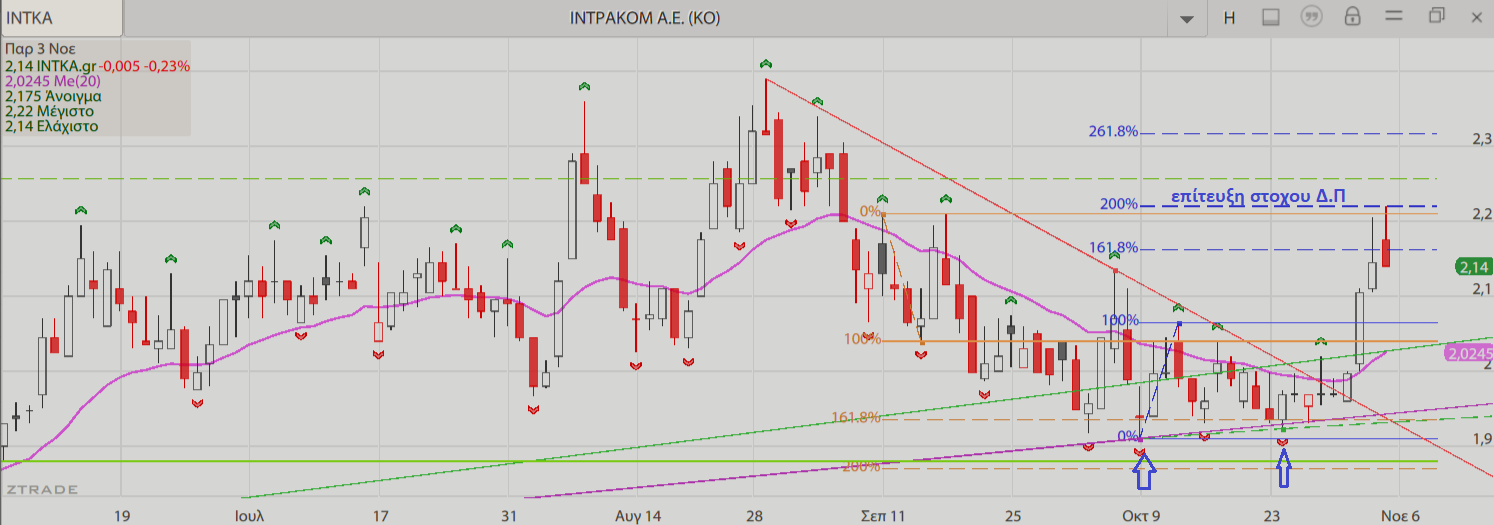Click the '31' date axis label
The height and width of the screenshot is (525, 1494).
click(x=509, y=516)
